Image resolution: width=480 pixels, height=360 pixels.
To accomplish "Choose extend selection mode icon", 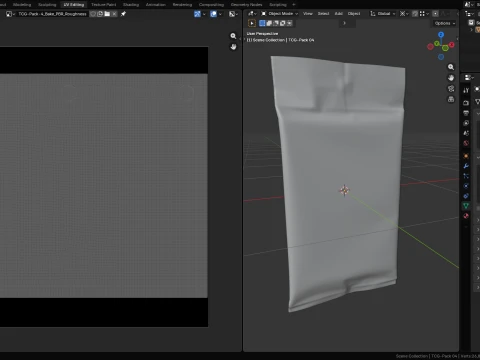I will pyautogui.click(x=269, y=23).
